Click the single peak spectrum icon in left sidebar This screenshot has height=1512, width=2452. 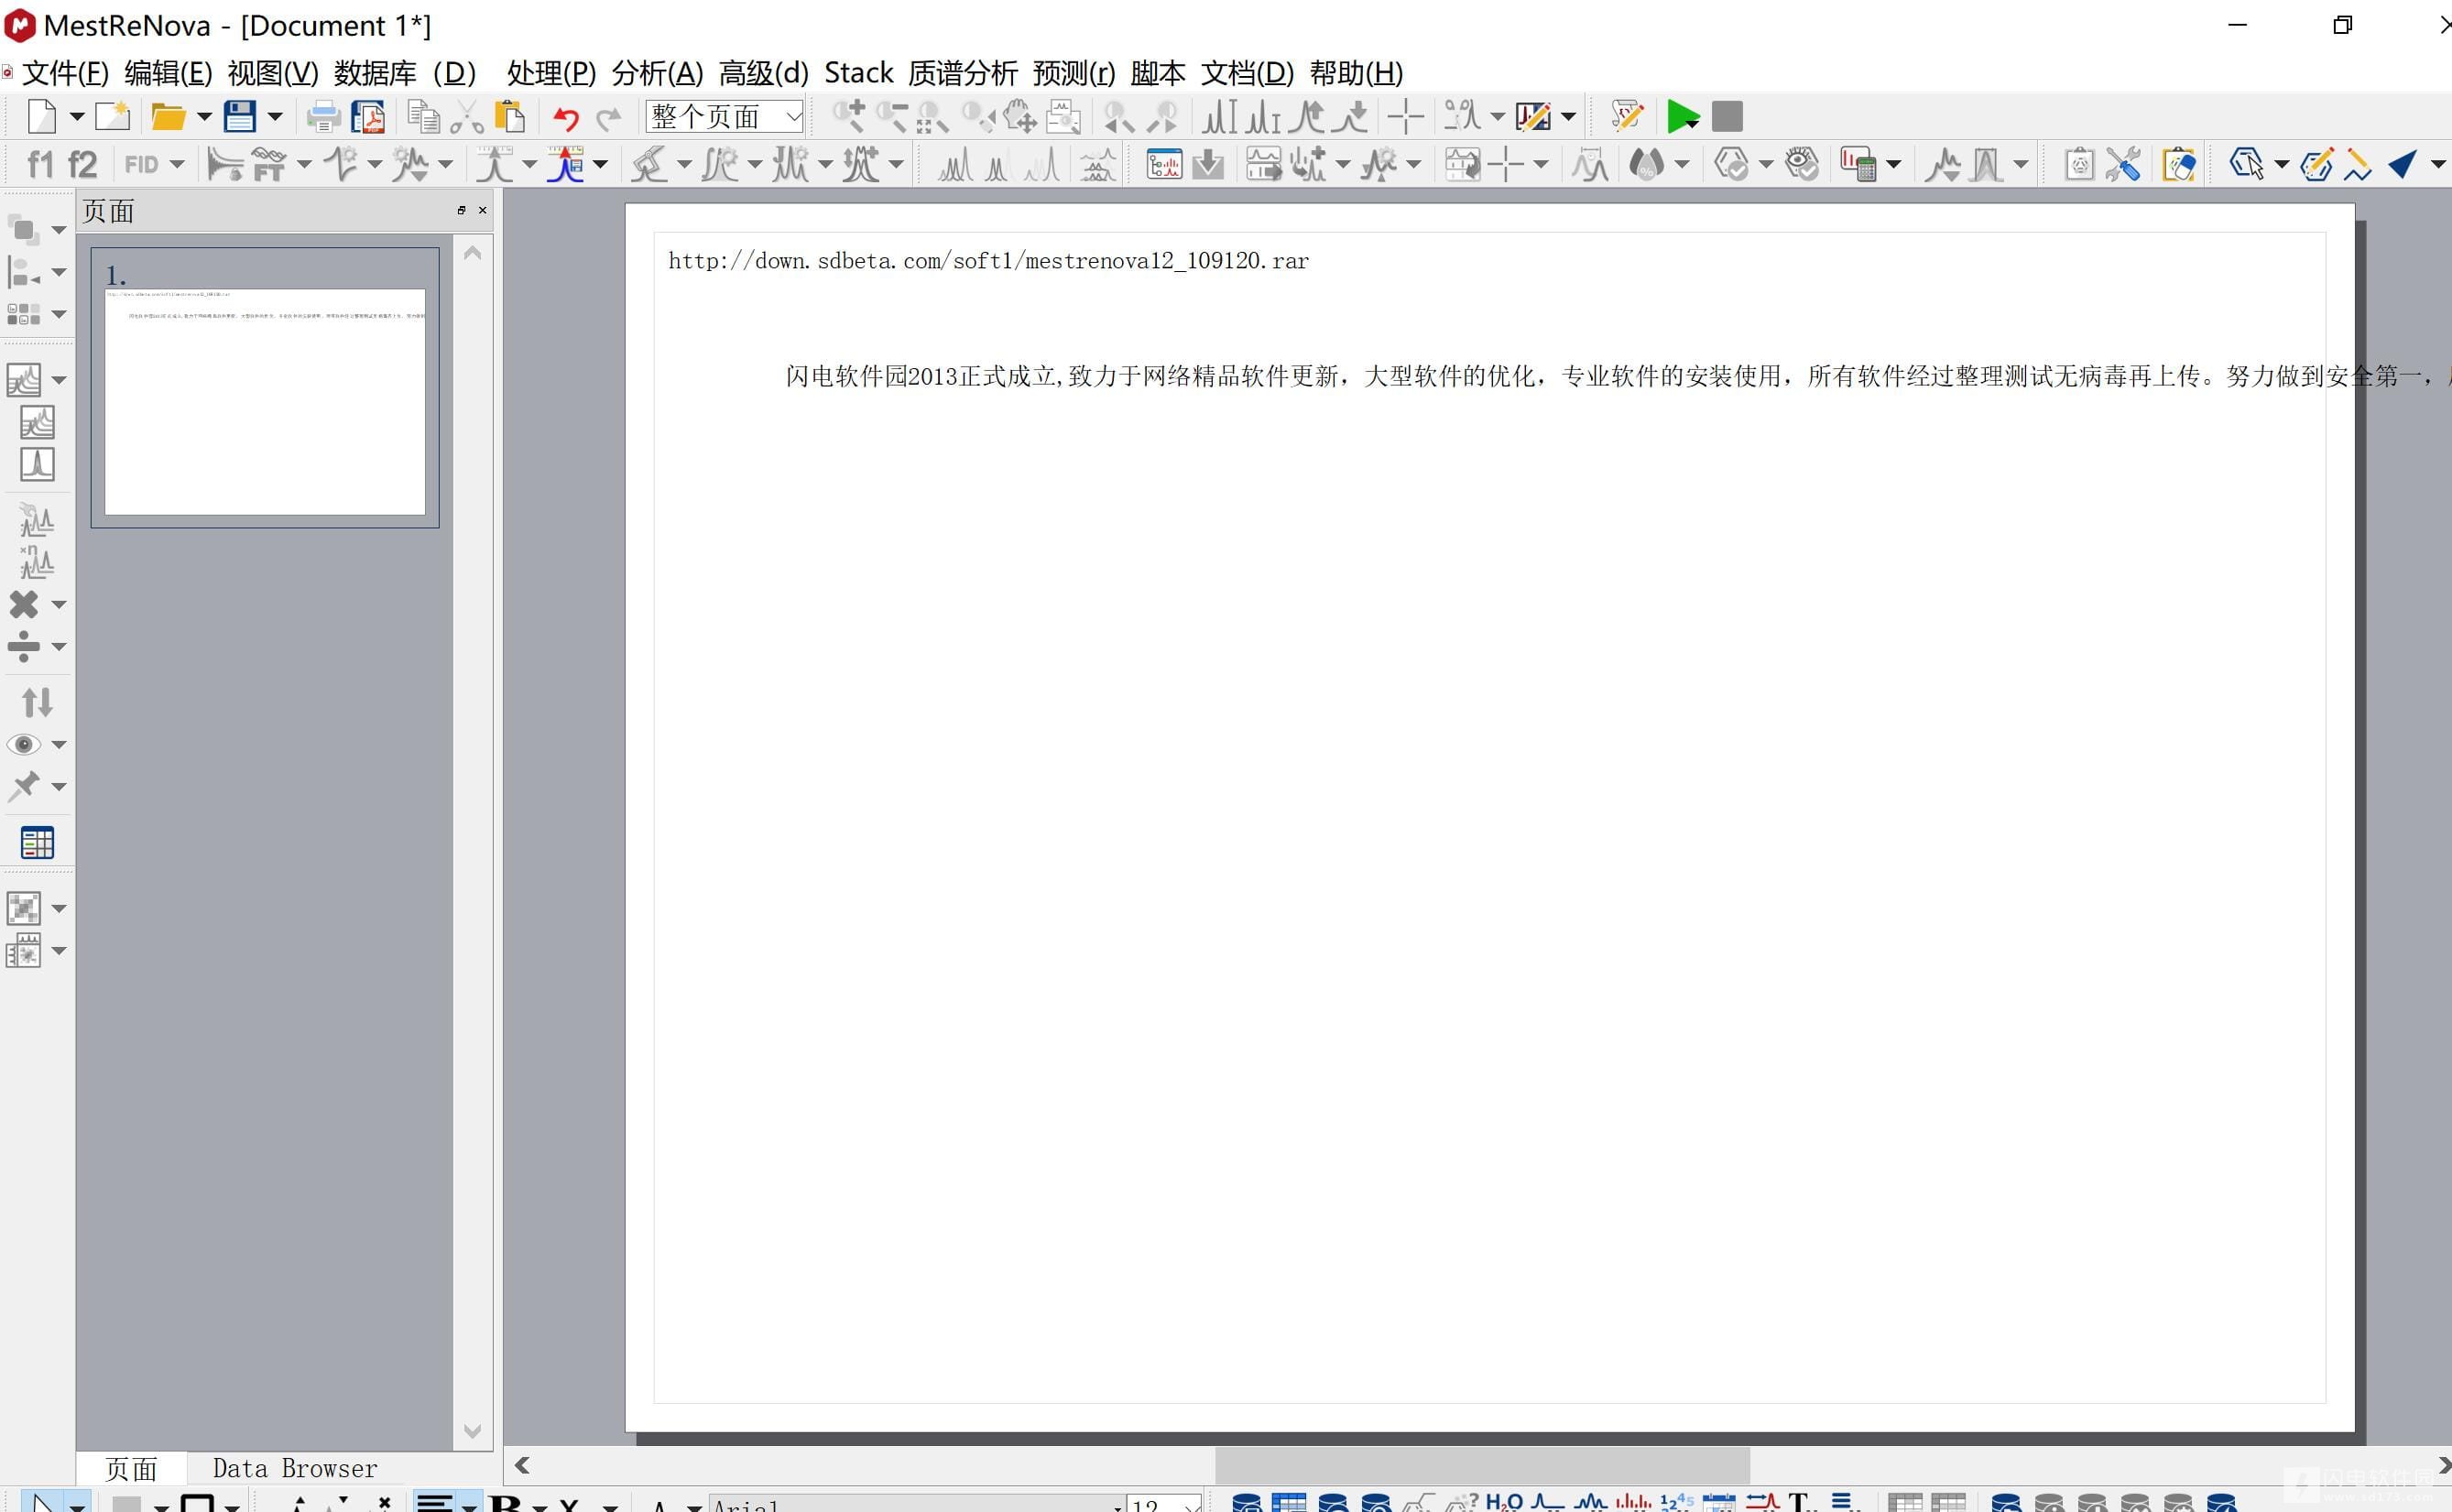[37, 464]
